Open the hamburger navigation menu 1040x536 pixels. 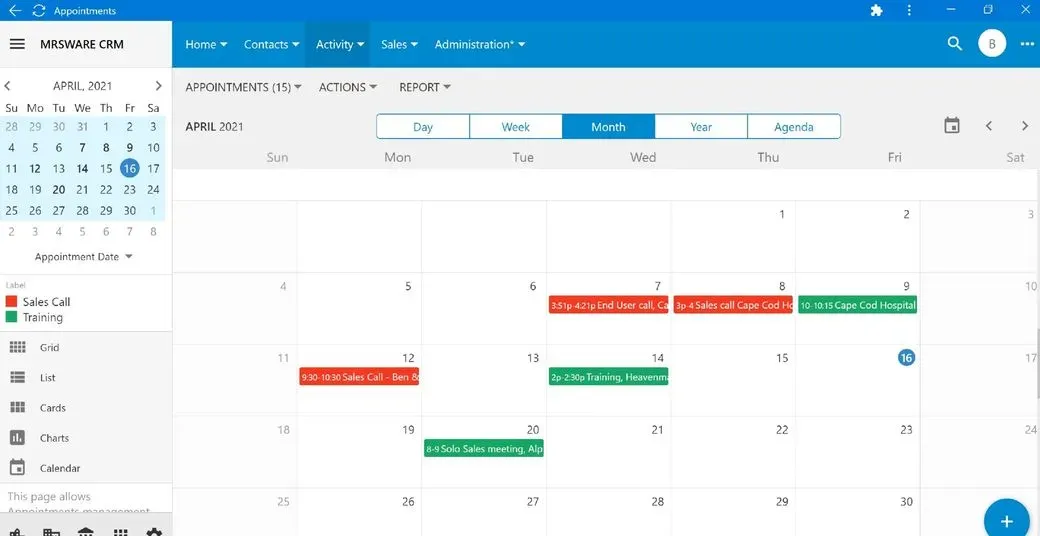[17, 44]
